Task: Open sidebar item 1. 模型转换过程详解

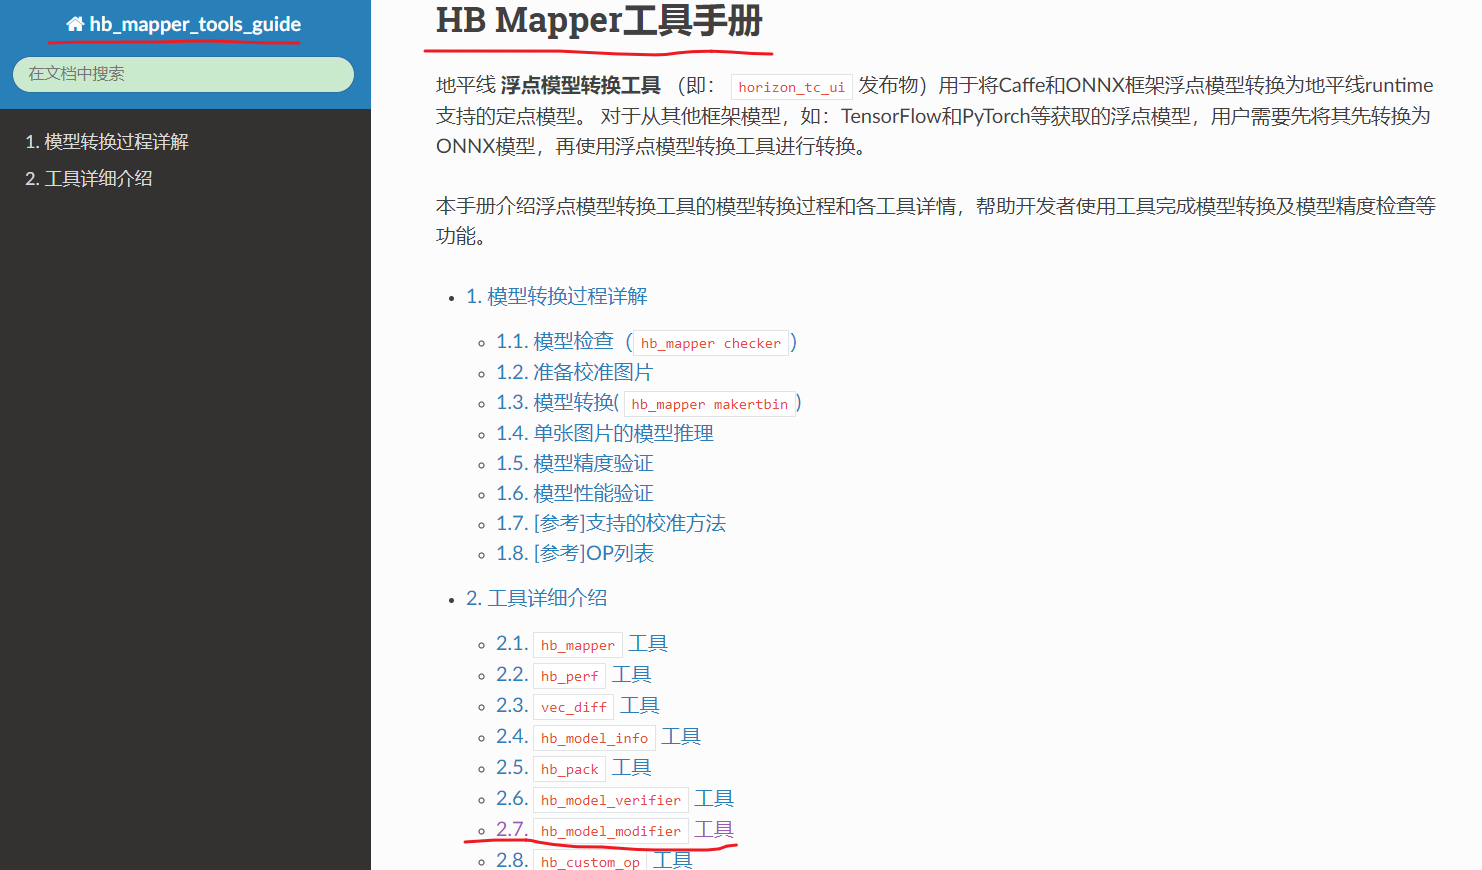Action: [x=107, y=142]
